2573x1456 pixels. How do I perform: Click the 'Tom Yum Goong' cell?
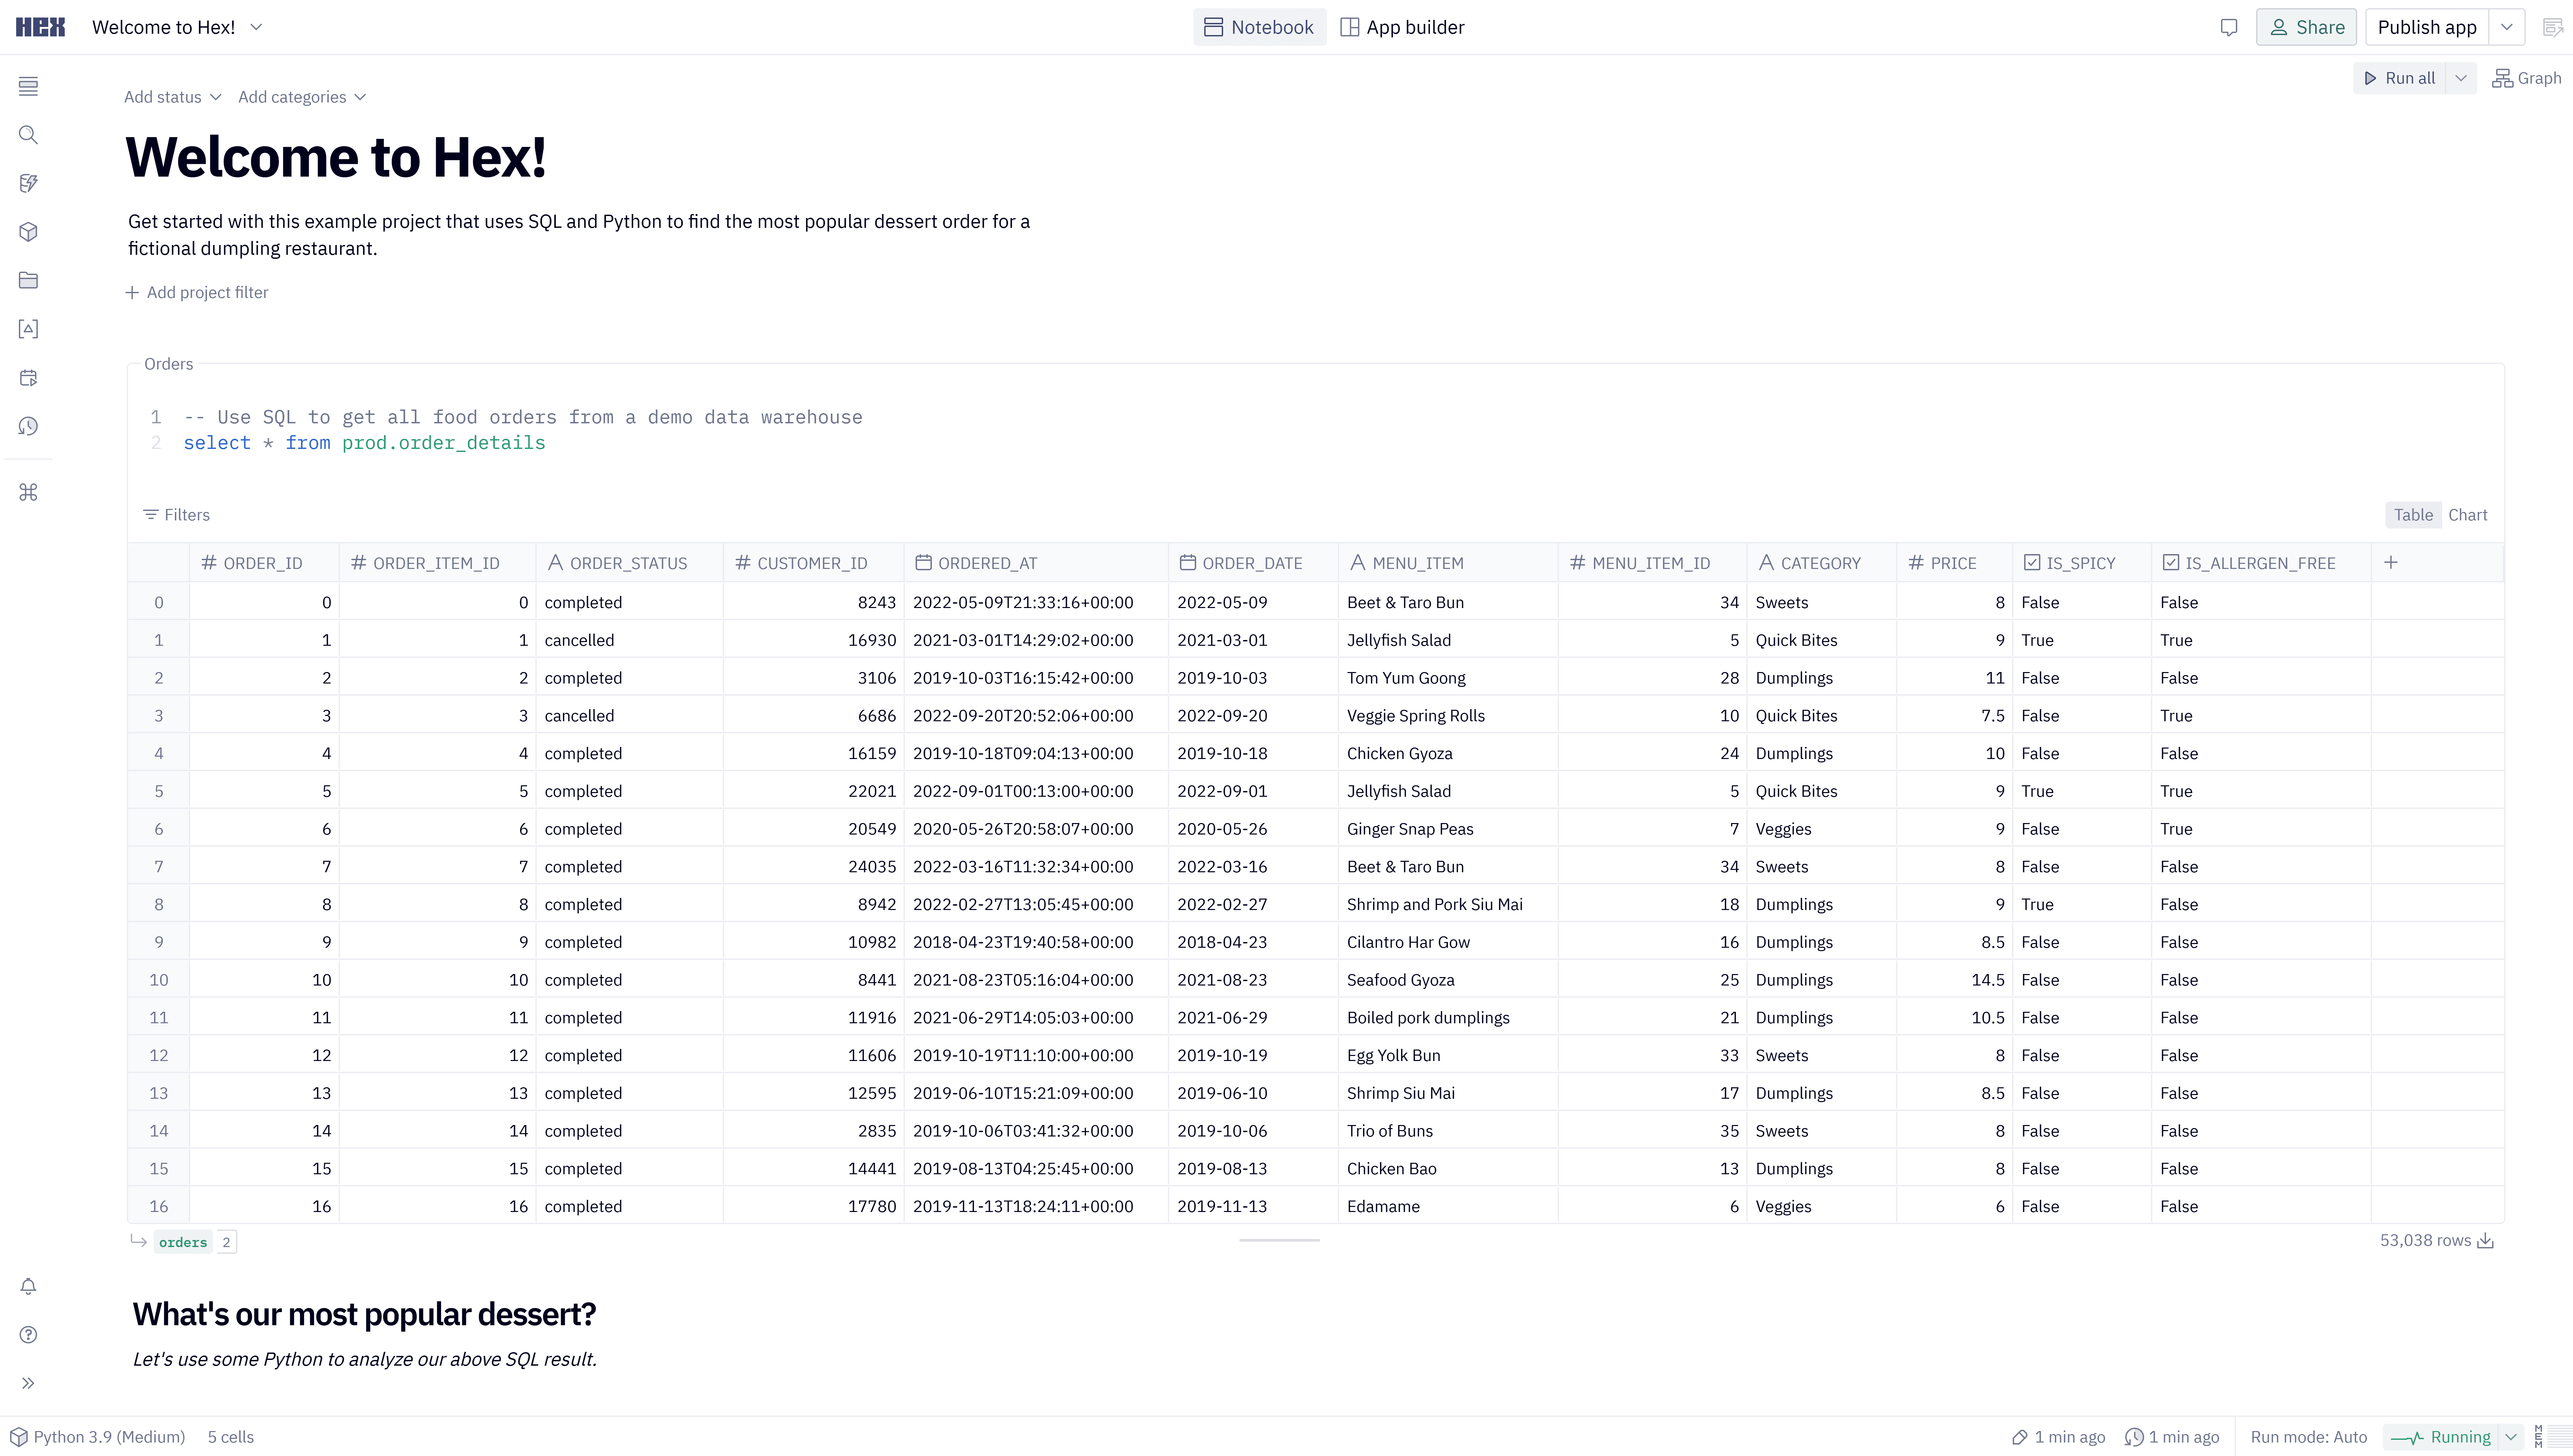[1448, 678]
